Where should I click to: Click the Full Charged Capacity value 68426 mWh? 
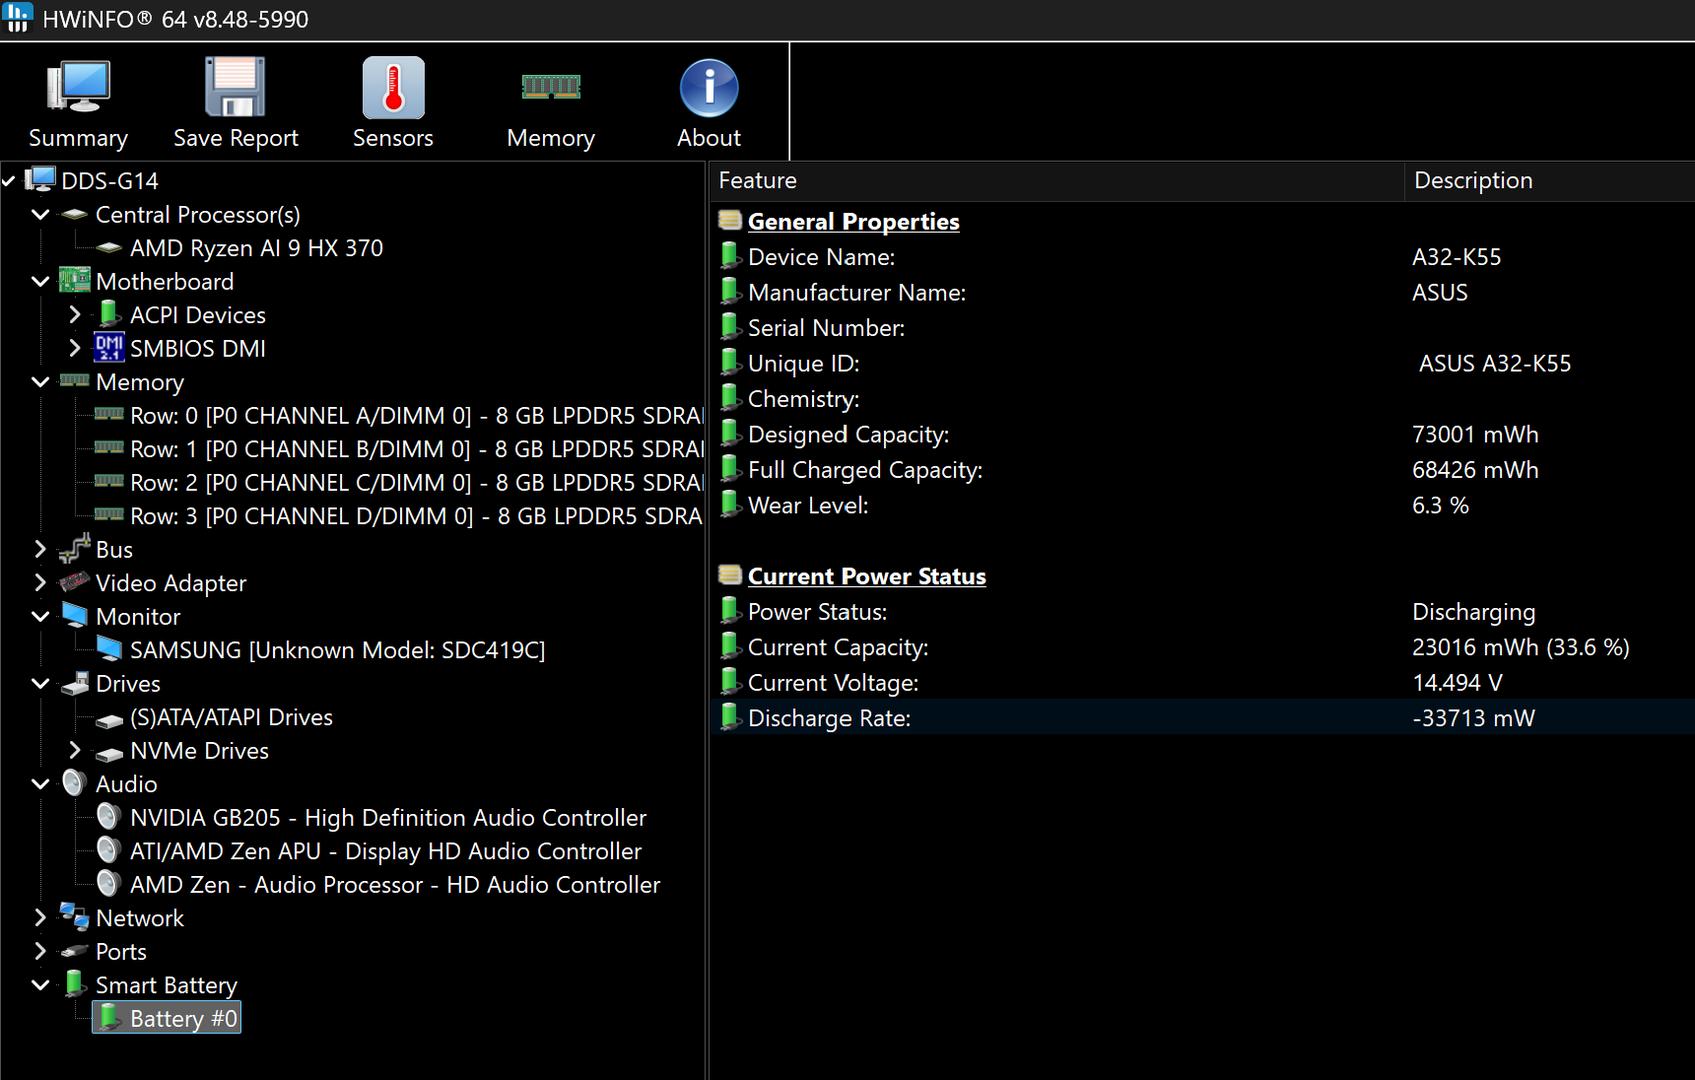[x=1475, y=470]
